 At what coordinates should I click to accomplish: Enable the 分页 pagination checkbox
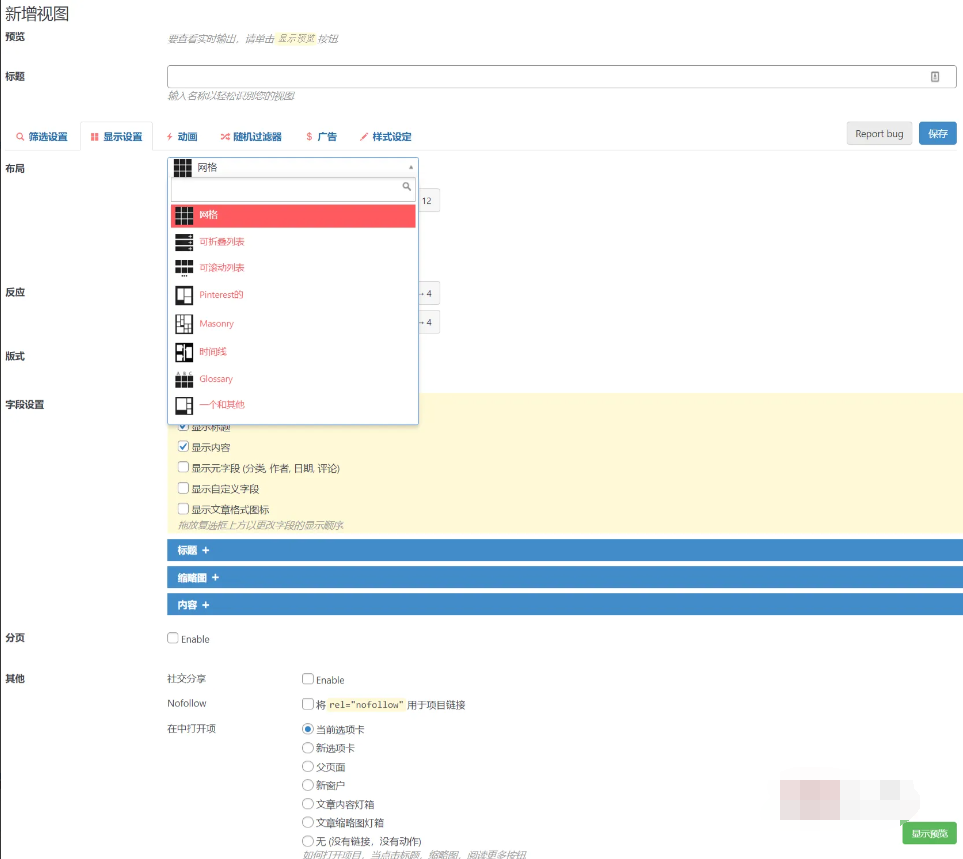(x=173, y=638)
